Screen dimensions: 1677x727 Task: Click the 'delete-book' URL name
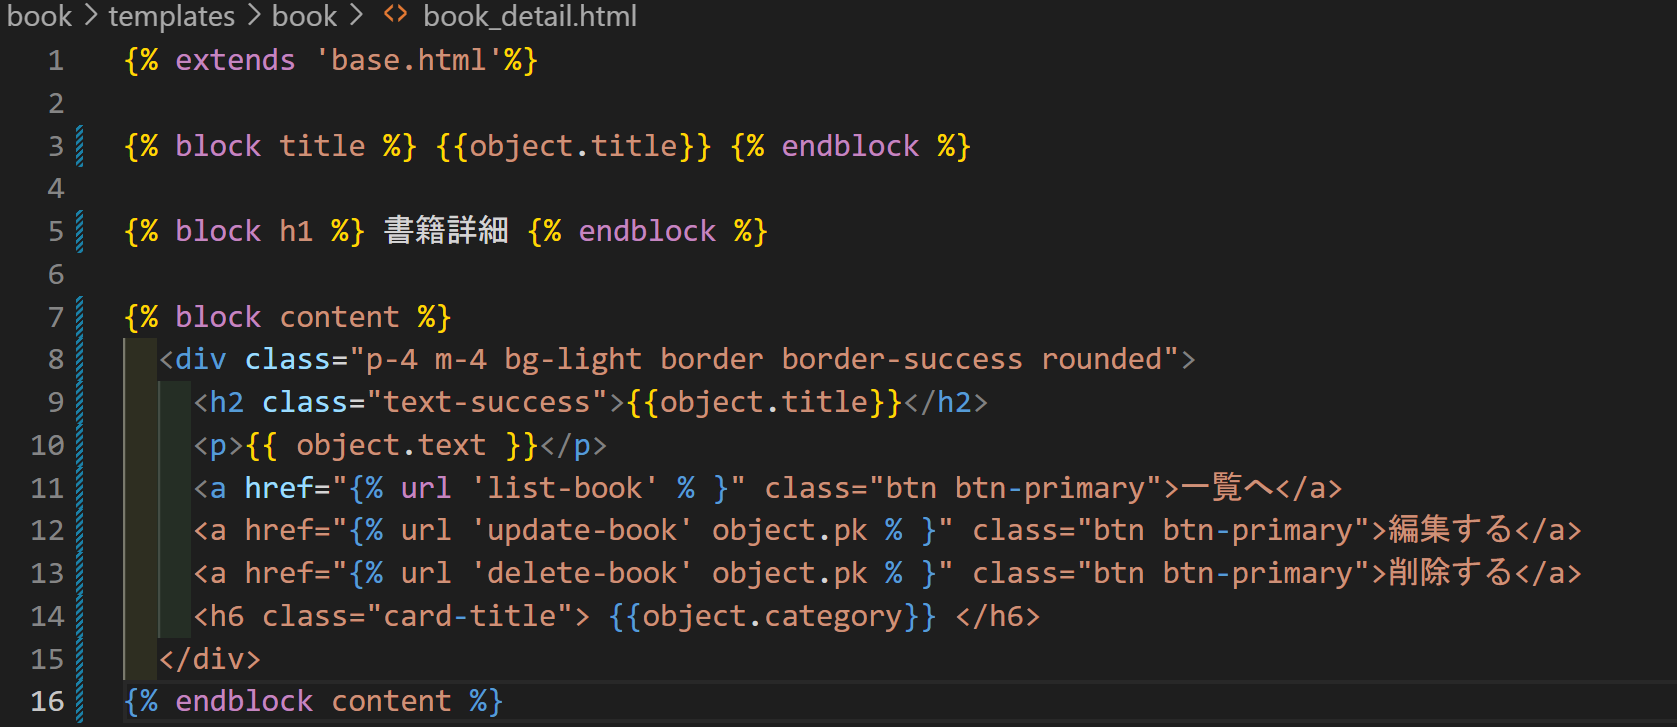tap(582, 574)
